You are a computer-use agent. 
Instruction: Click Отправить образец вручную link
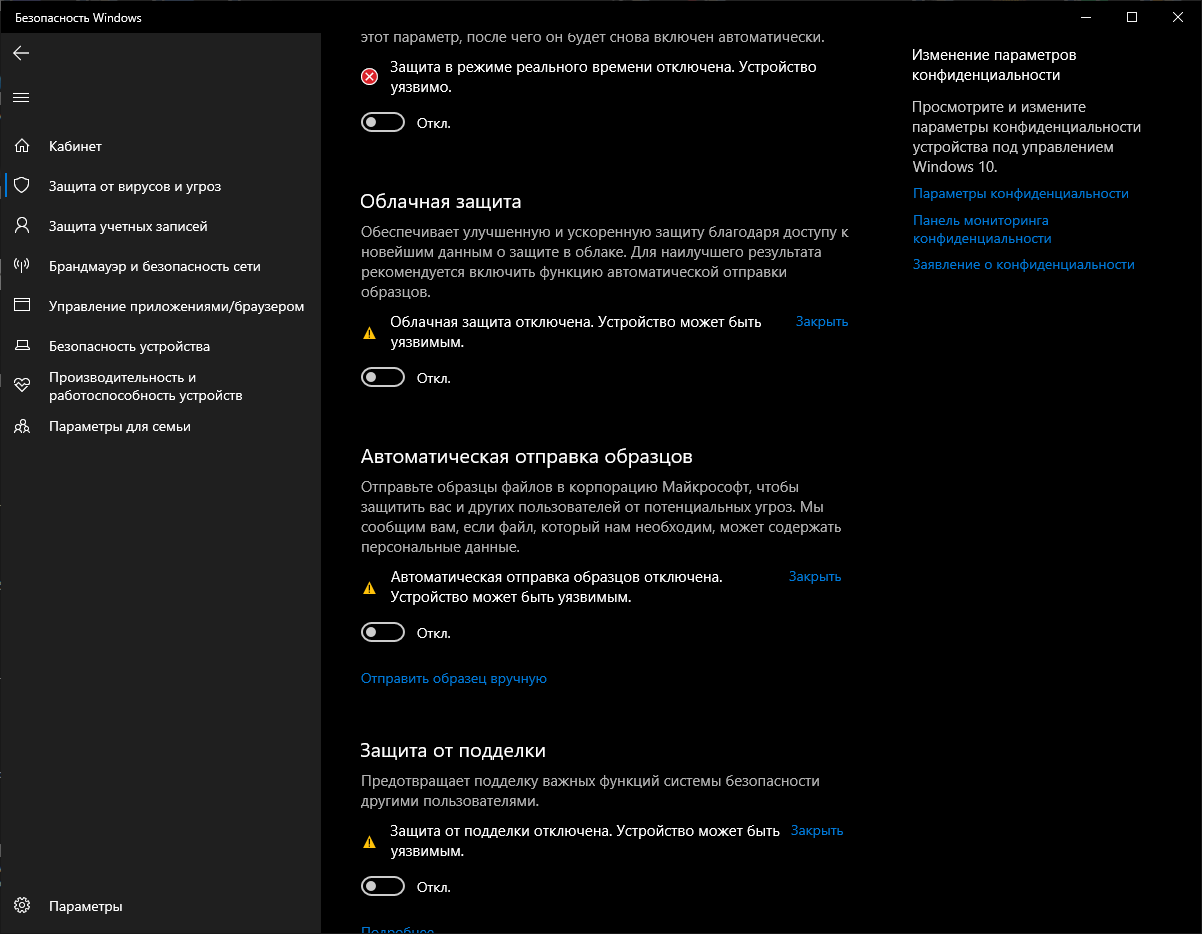[453, 679]
